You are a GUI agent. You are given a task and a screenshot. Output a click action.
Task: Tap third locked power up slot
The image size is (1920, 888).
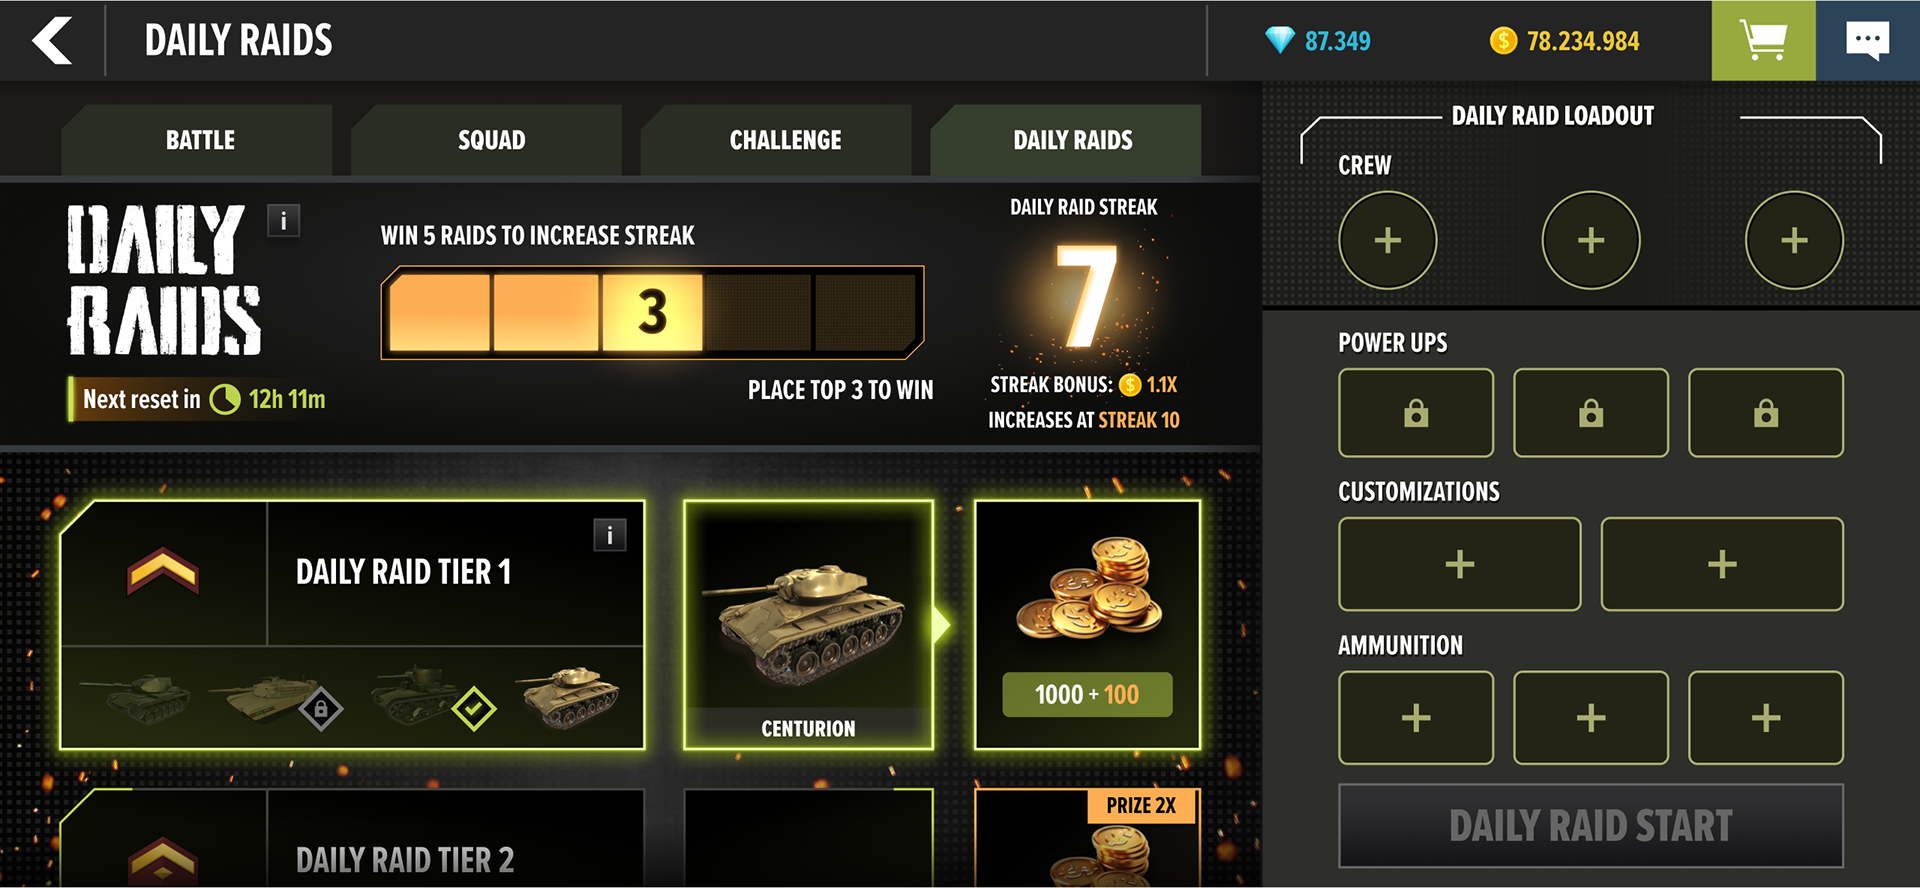1766,413
